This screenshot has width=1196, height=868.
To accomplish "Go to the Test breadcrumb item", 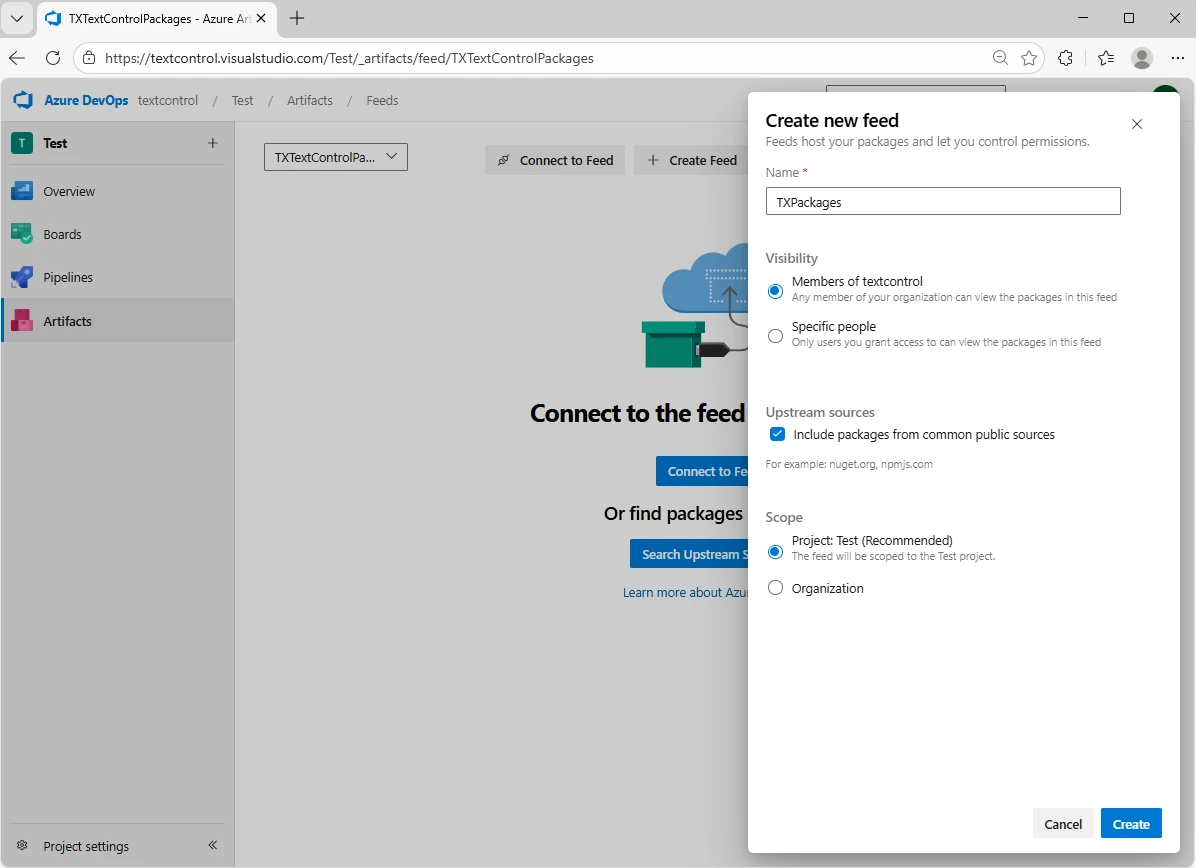I will coord(242,100).
